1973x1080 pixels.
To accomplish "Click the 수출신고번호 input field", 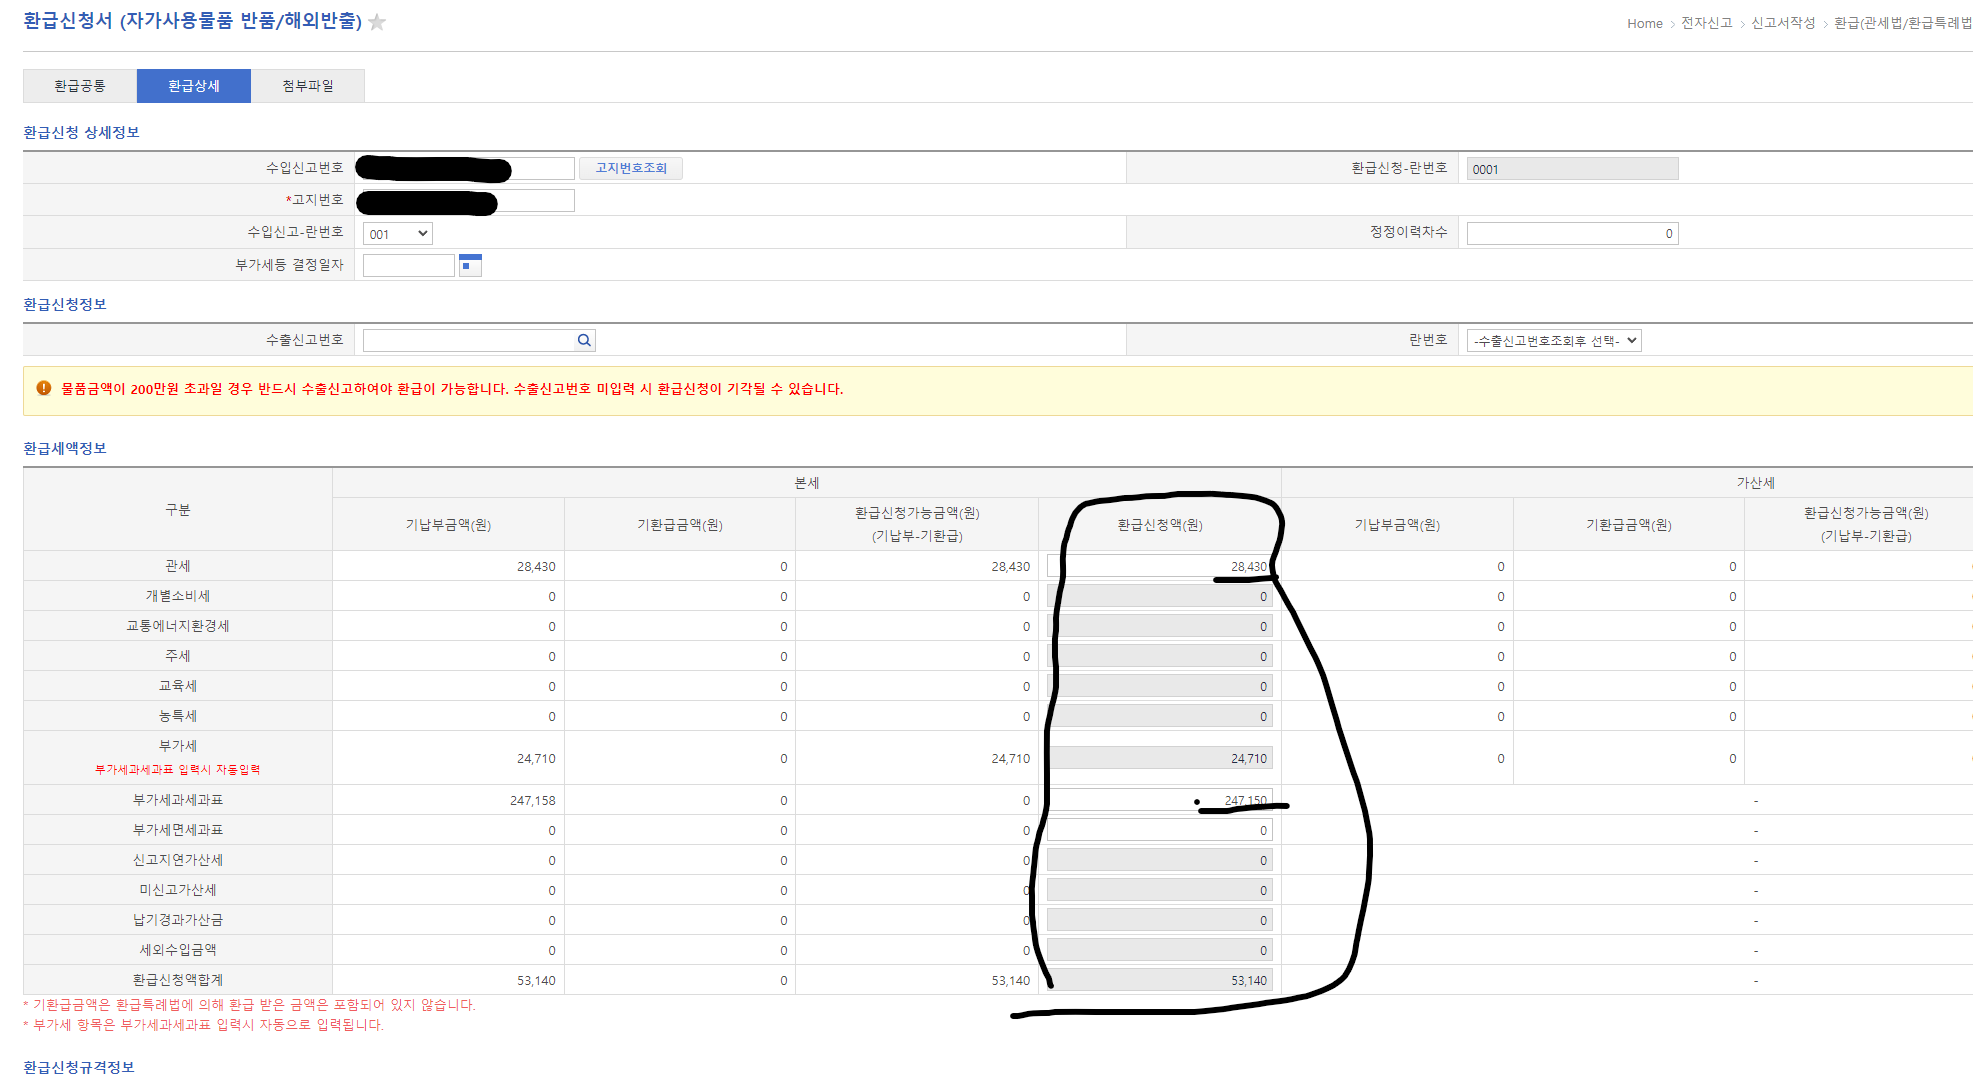I will [x=479, y=341].
